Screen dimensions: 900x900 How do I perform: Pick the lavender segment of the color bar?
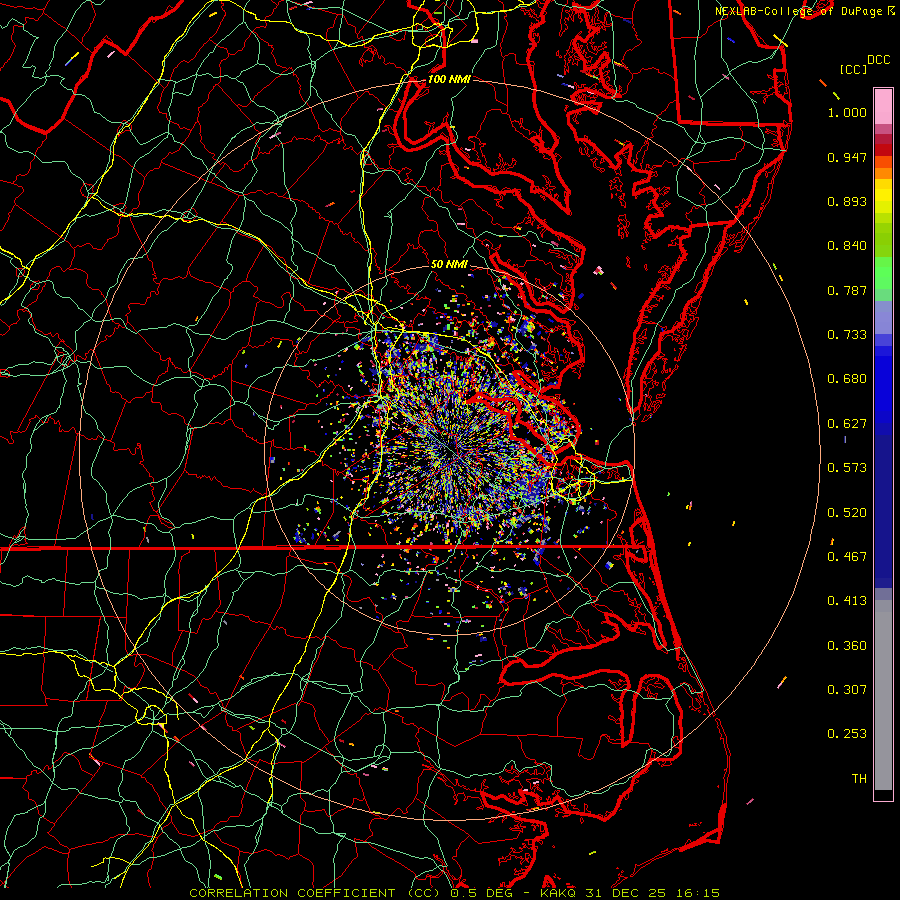pos(883,317)
